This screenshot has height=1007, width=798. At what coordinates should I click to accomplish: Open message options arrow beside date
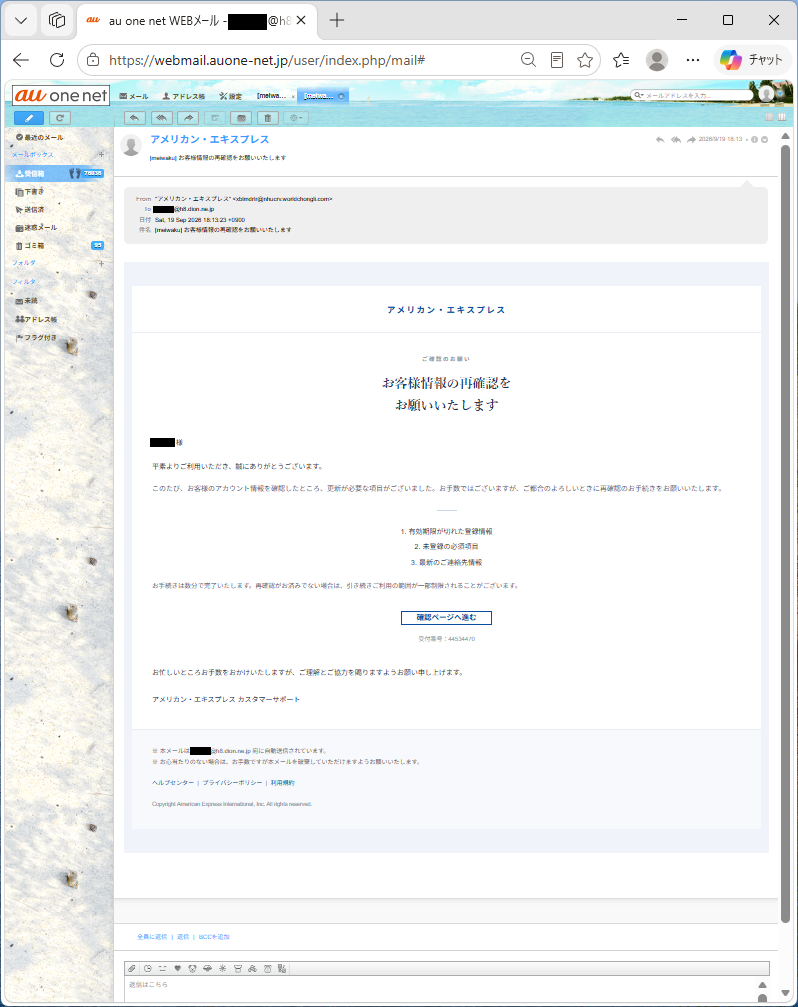pos(765,139)
